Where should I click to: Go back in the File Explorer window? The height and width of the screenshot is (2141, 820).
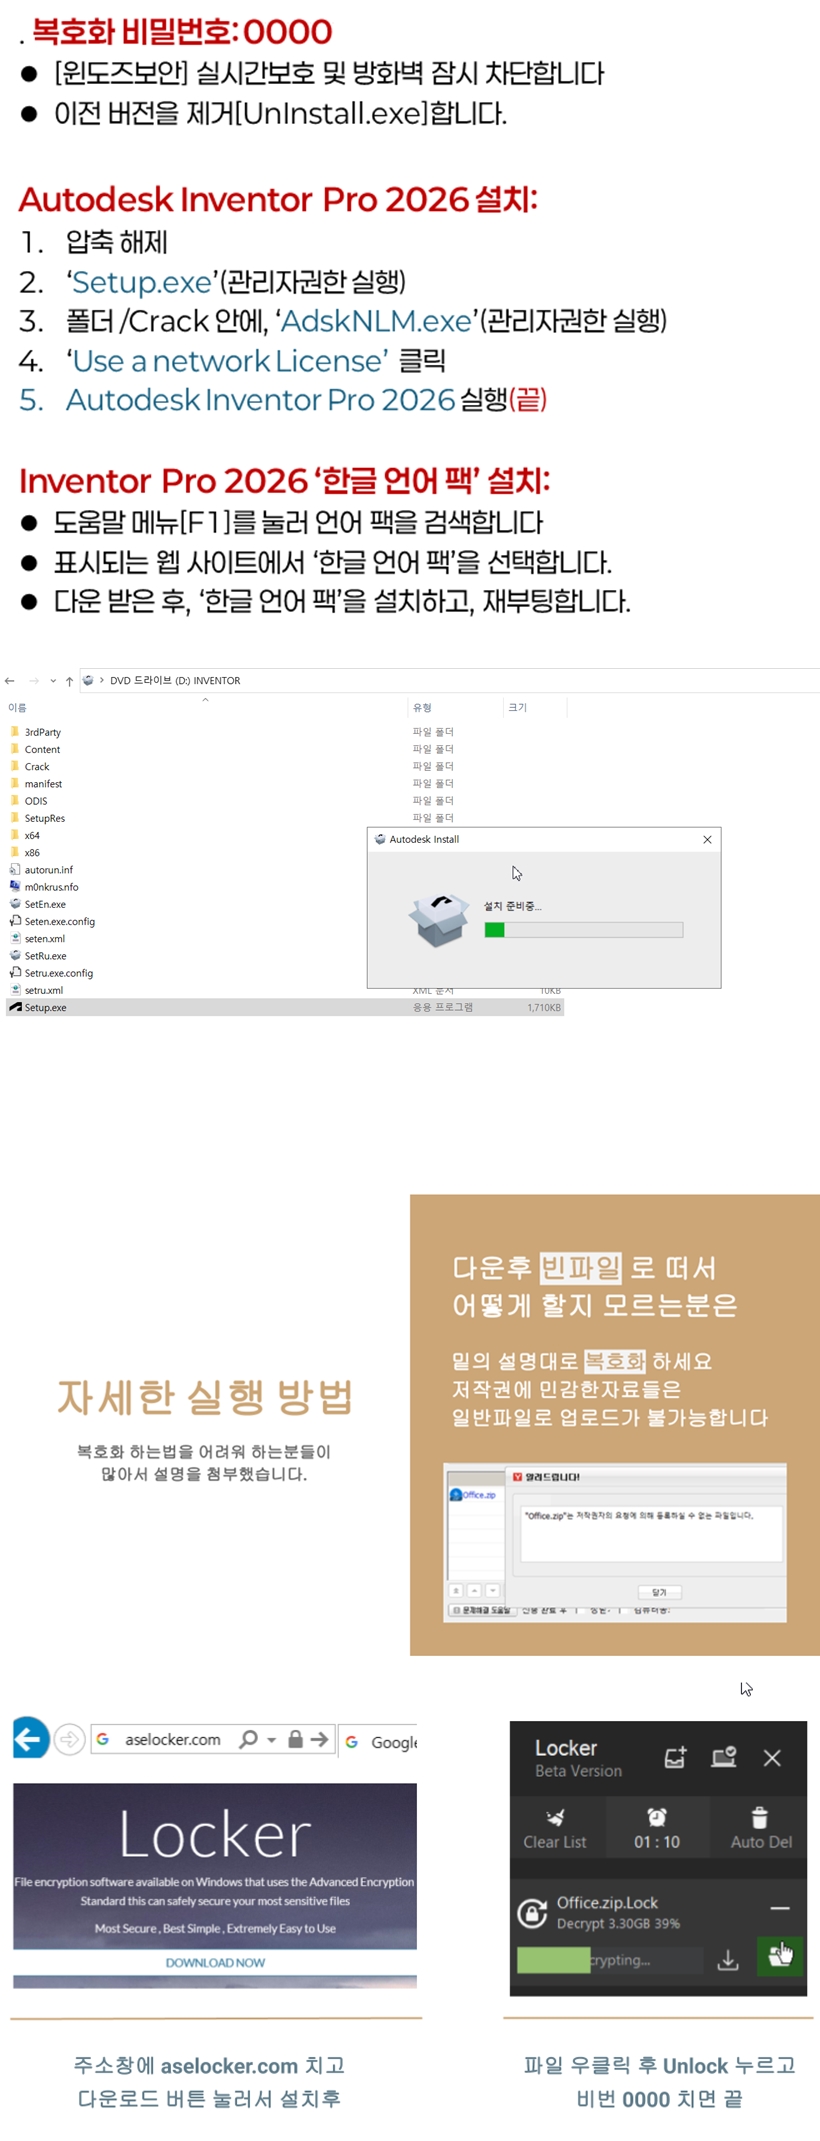pyautogui.click(x=10, y=681)
